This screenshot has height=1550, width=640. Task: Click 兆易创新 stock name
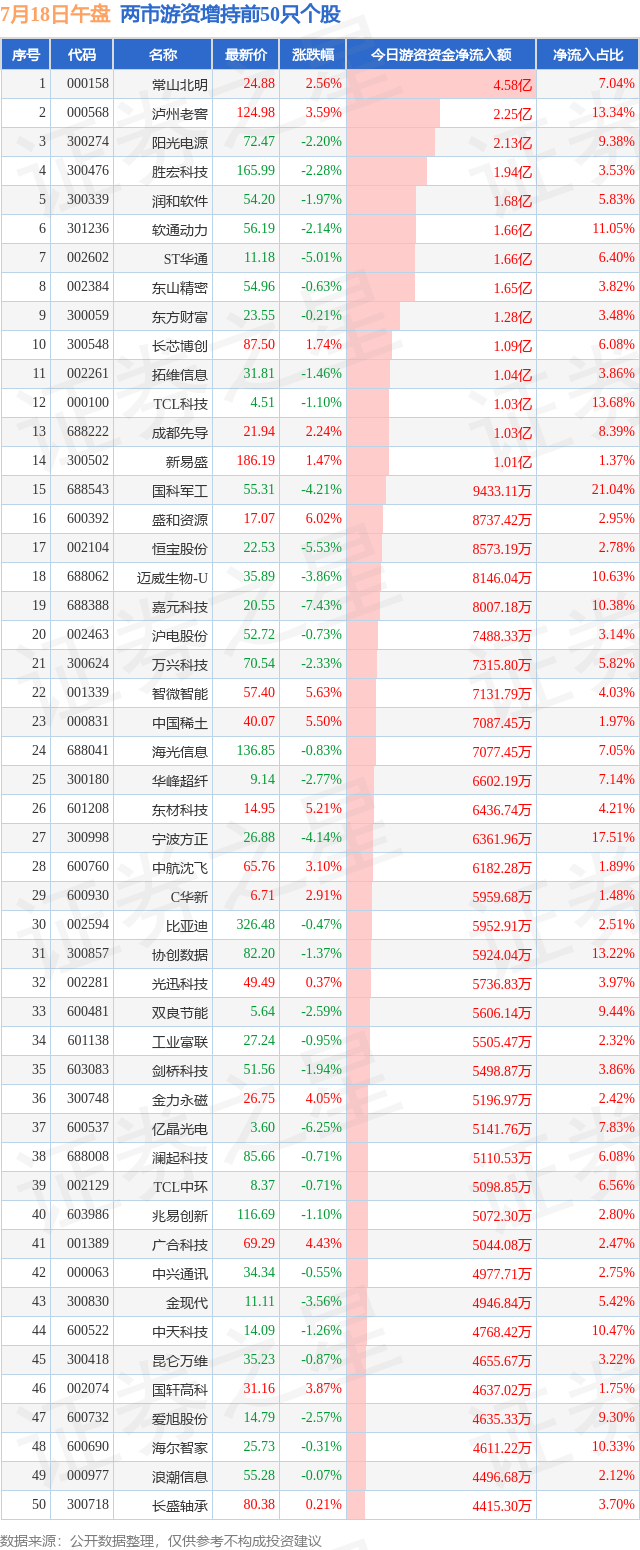point(180,1216)
